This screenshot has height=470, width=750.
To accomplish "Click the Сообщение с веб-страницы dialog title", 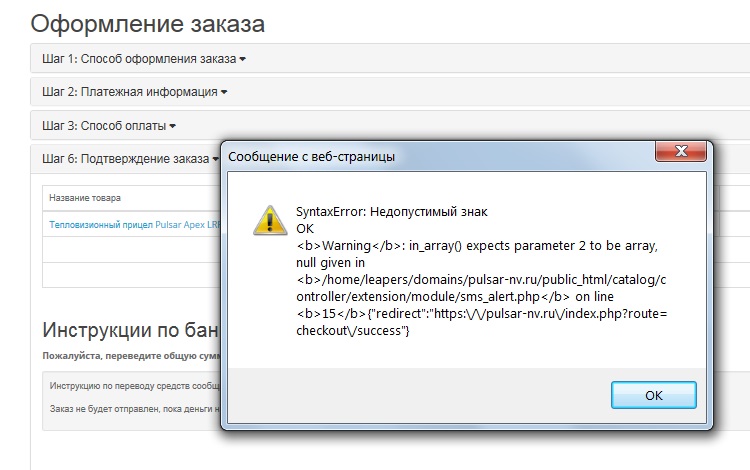I will click(311, 157).
